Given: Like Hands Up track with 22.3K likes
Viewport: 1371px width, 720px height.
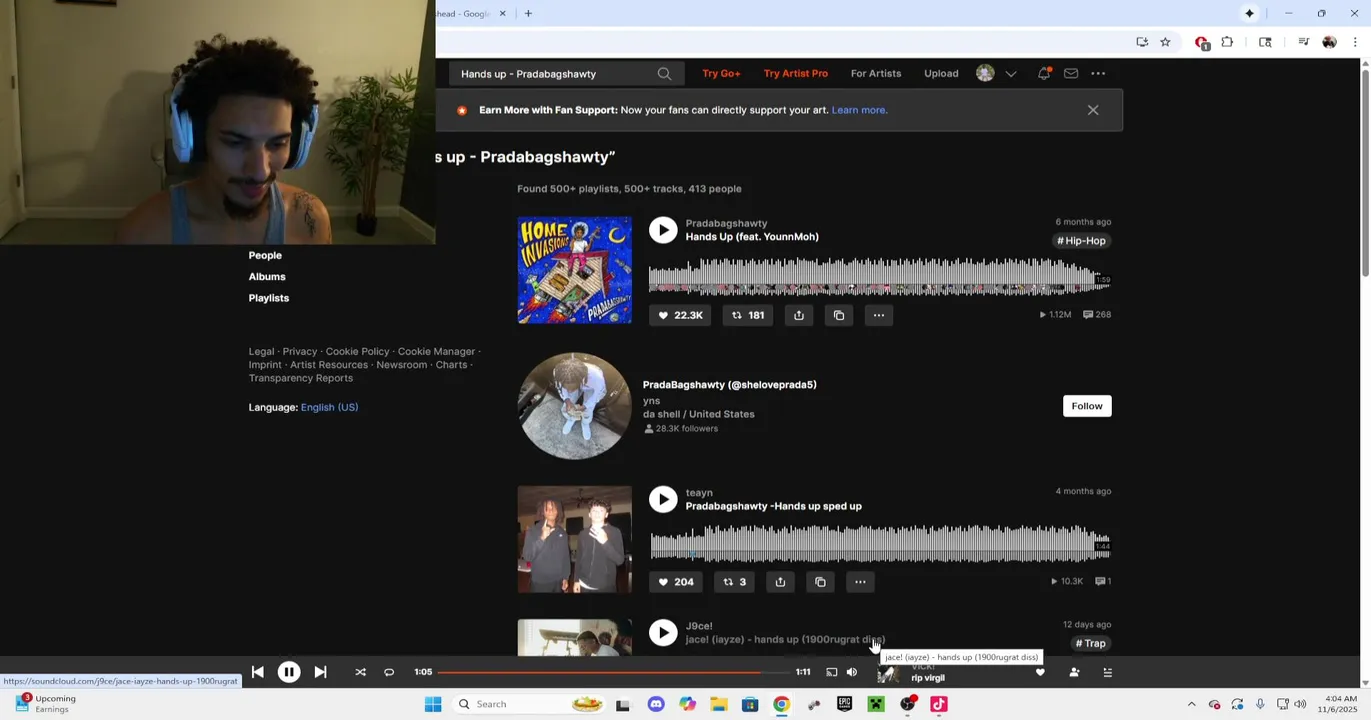Looking at the screenshot, I should (x=680, y=315).
